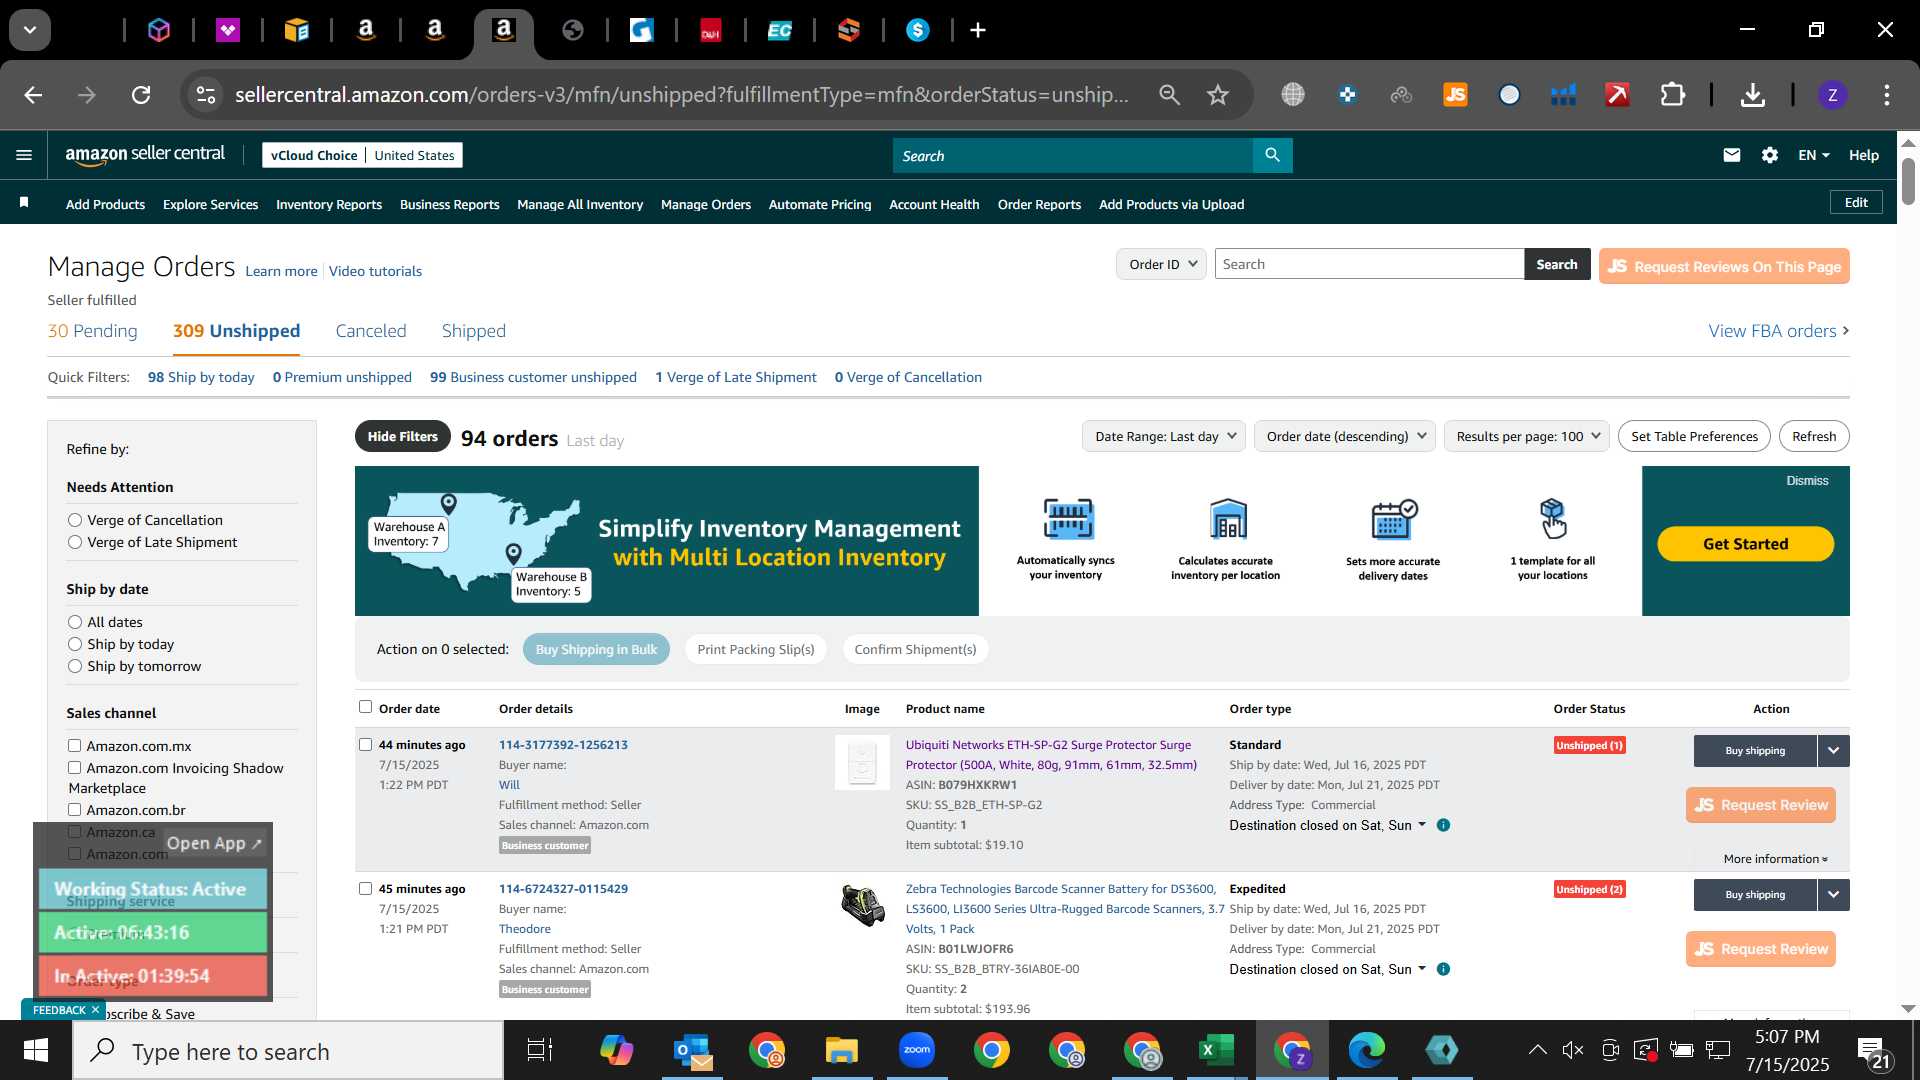The image size is (1920, 1080).
Task: Open Results per page: 100 dropdown
Action: pos(1526,436)
